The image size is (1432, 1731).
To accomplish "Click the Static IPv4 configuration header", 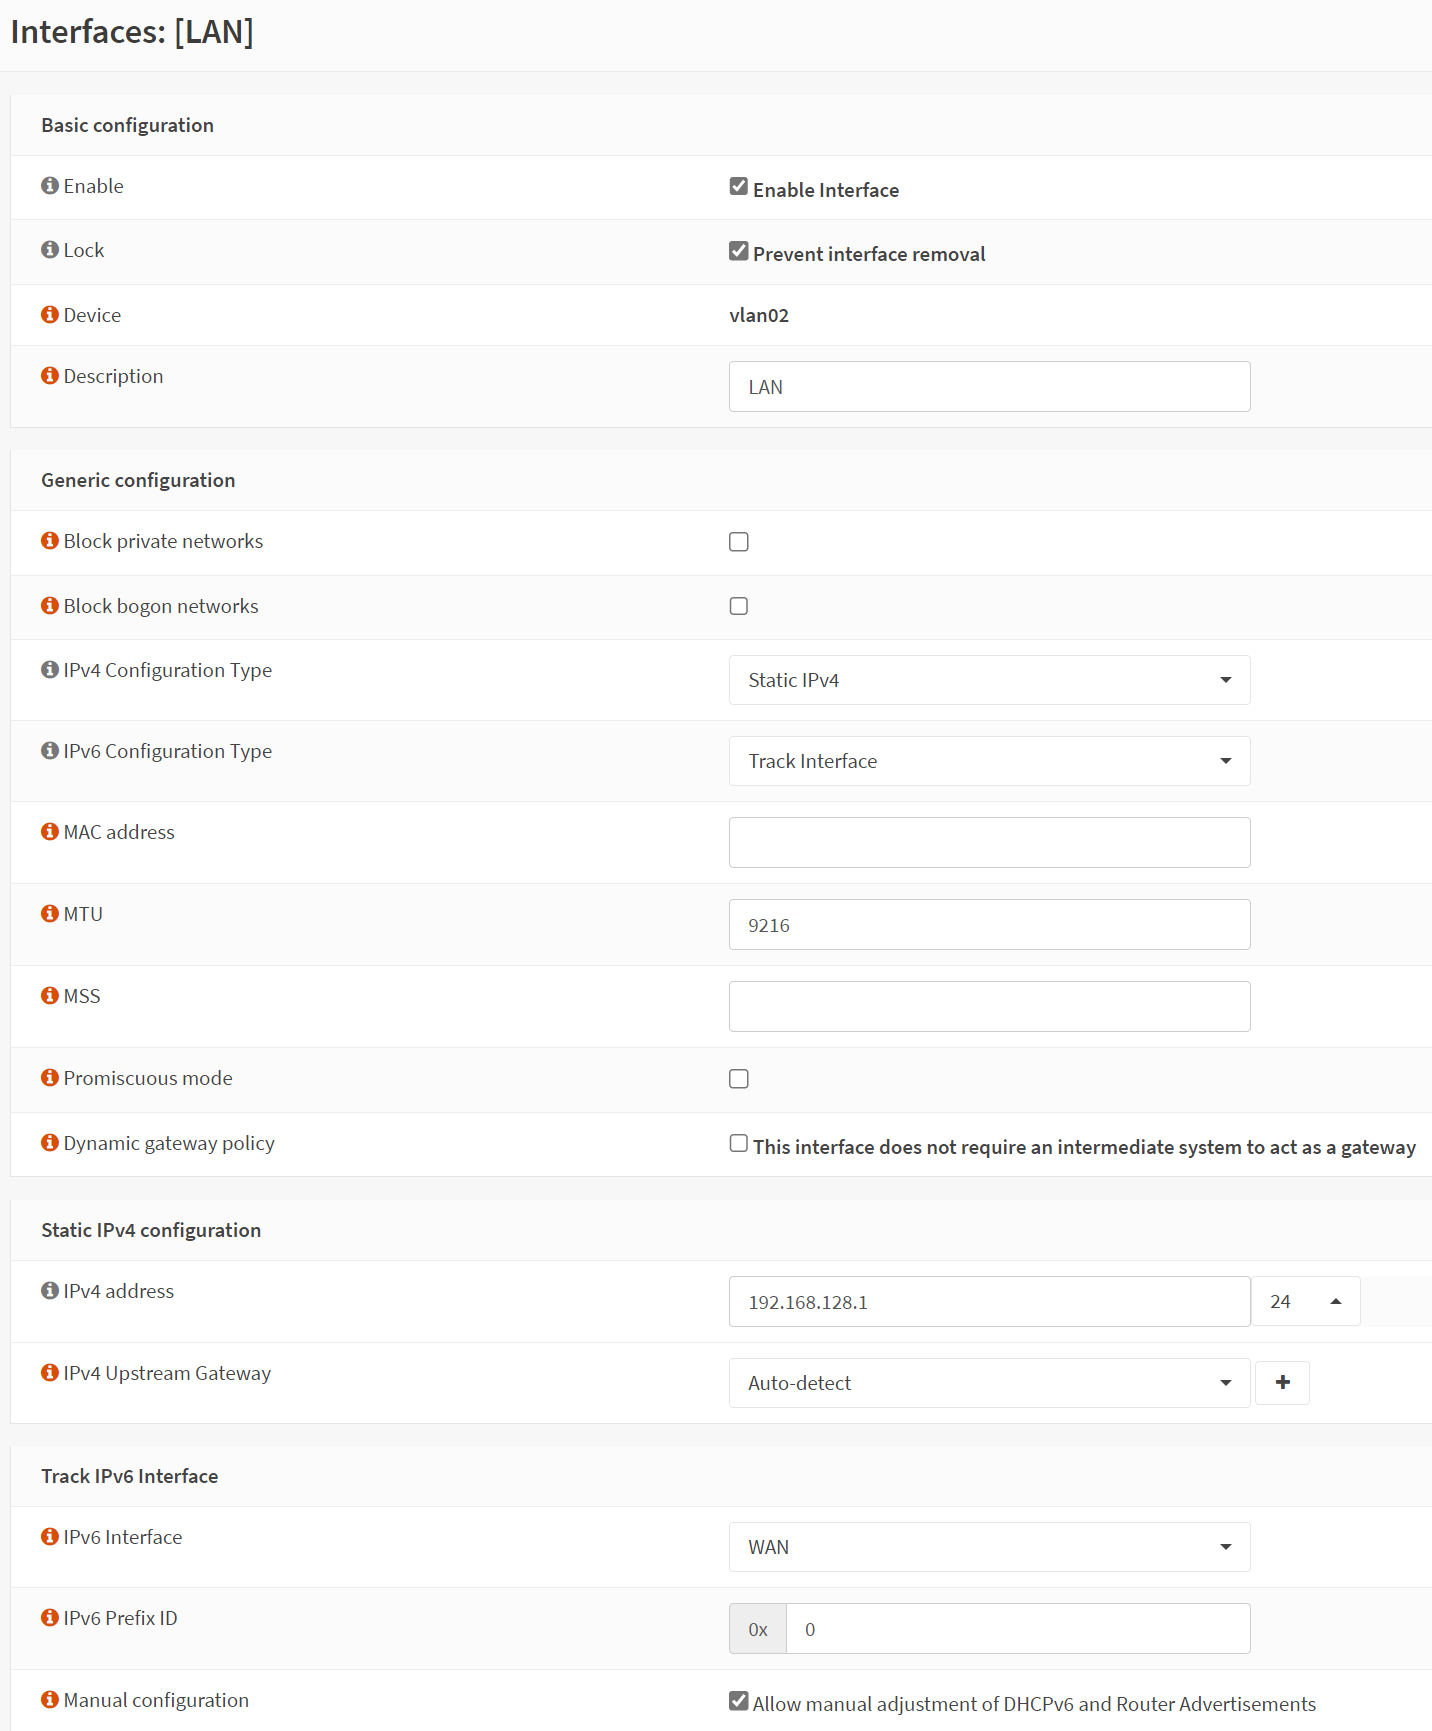I will pyautogui.click(x=151, y=1230).
